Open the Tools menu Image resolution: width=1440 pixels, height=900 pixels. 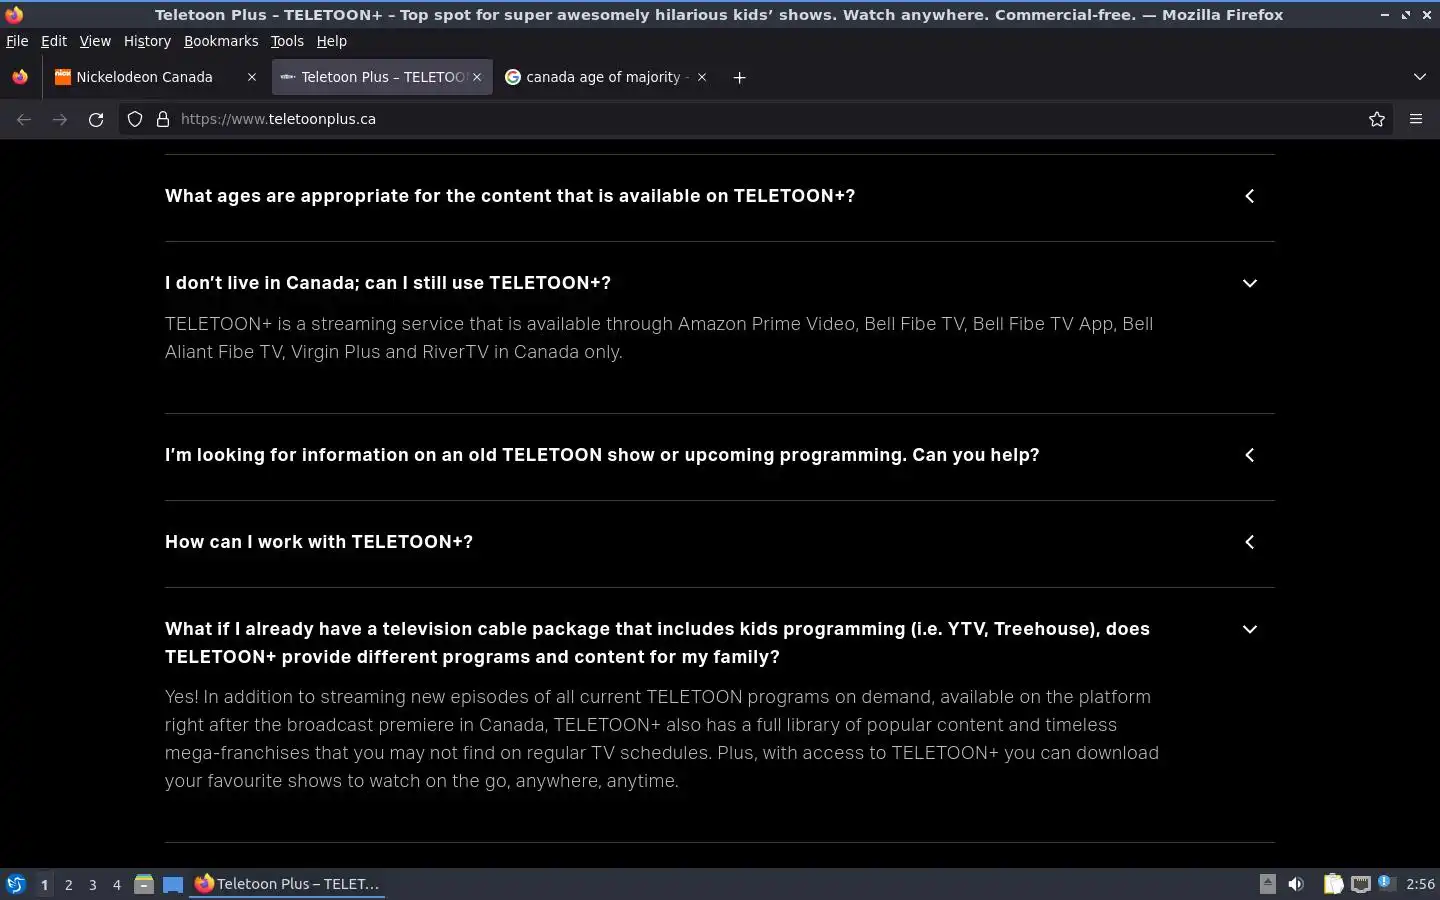tap(287, 41)
